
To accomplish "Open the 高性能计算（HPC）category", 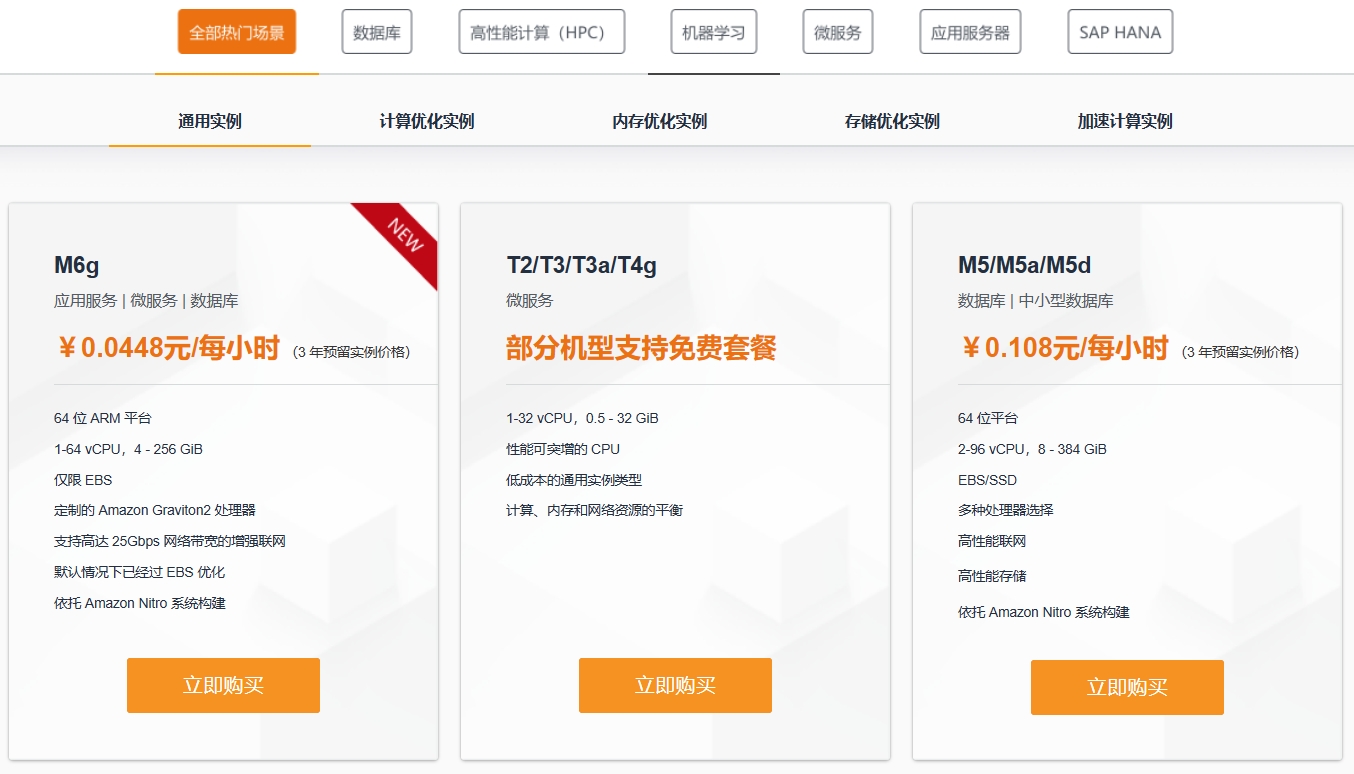I will [541, 31].
